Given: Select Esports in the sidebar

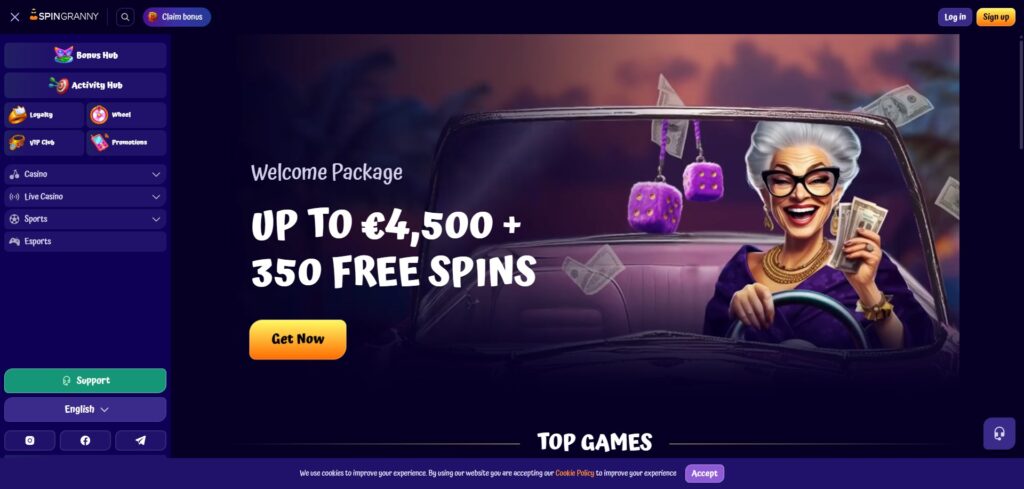Looking at the screenshot, I should (x=85, y=242).
